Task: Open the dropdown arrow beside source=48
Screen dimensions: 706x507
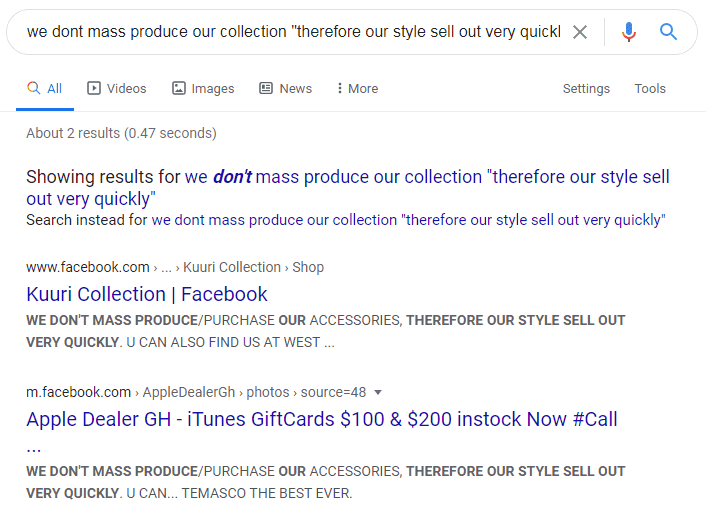Action: 378,392
